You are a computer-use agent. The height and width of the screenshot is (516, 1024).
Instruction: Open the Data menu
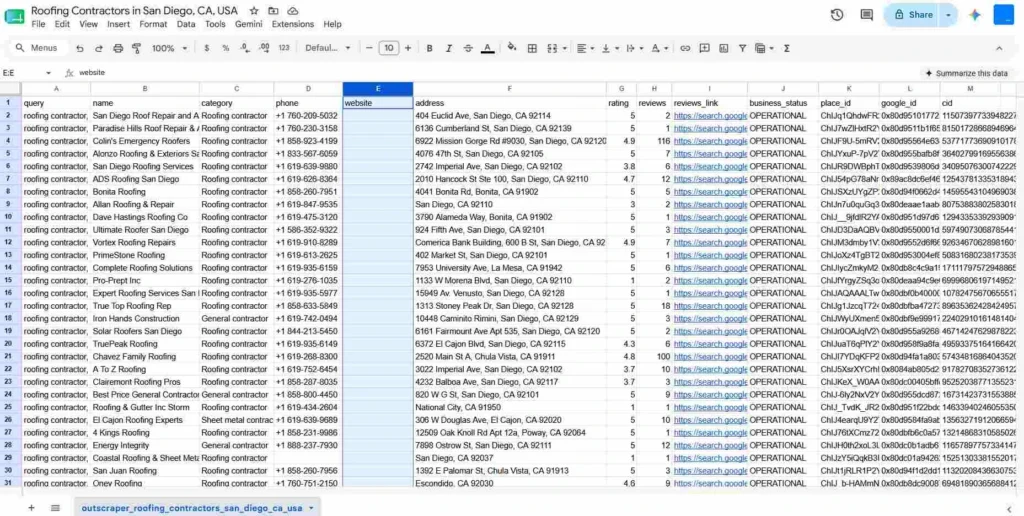186,24
